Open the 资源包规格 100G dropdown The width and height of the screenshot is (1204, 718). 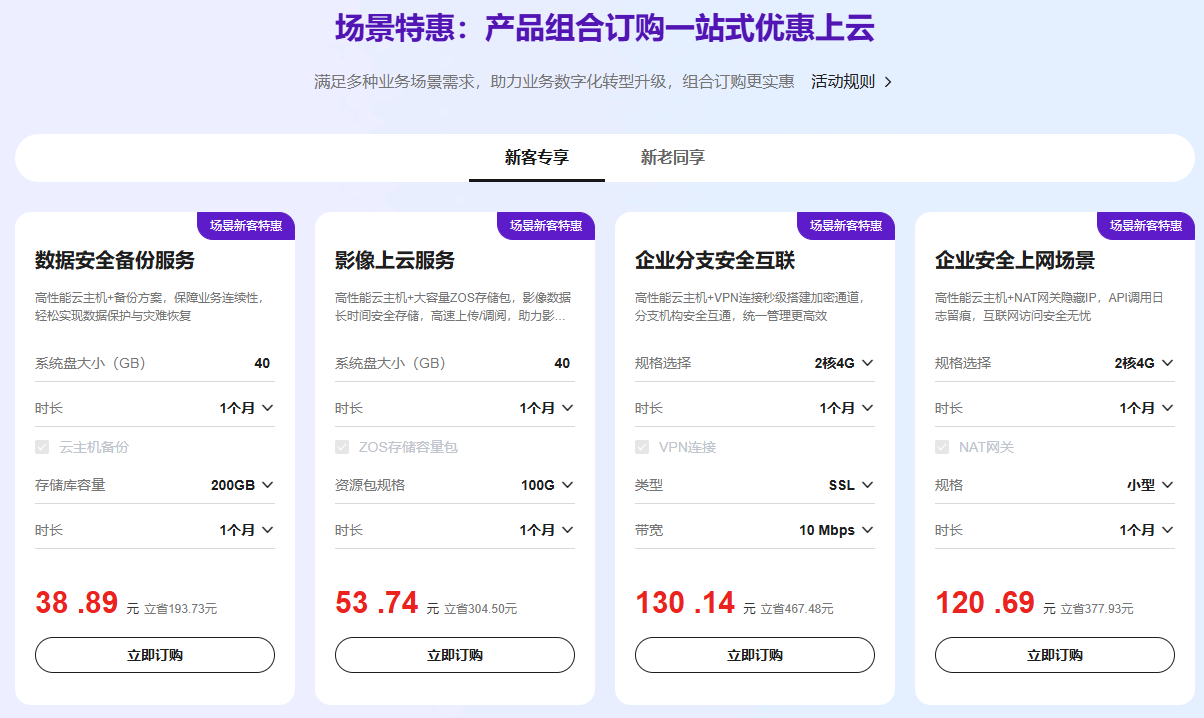(x=455, y=485)
